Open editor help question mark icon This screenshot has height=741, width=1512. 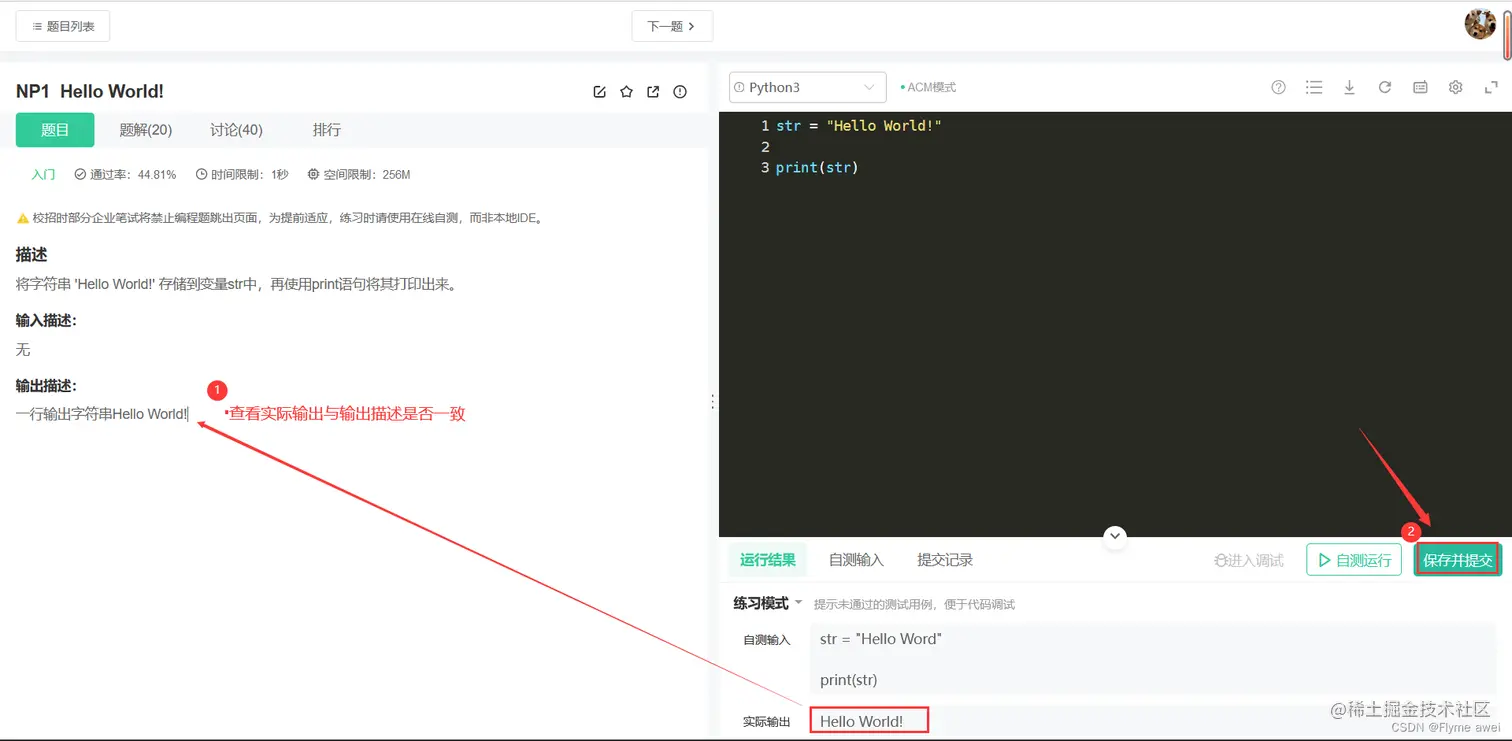point(1278,87)
